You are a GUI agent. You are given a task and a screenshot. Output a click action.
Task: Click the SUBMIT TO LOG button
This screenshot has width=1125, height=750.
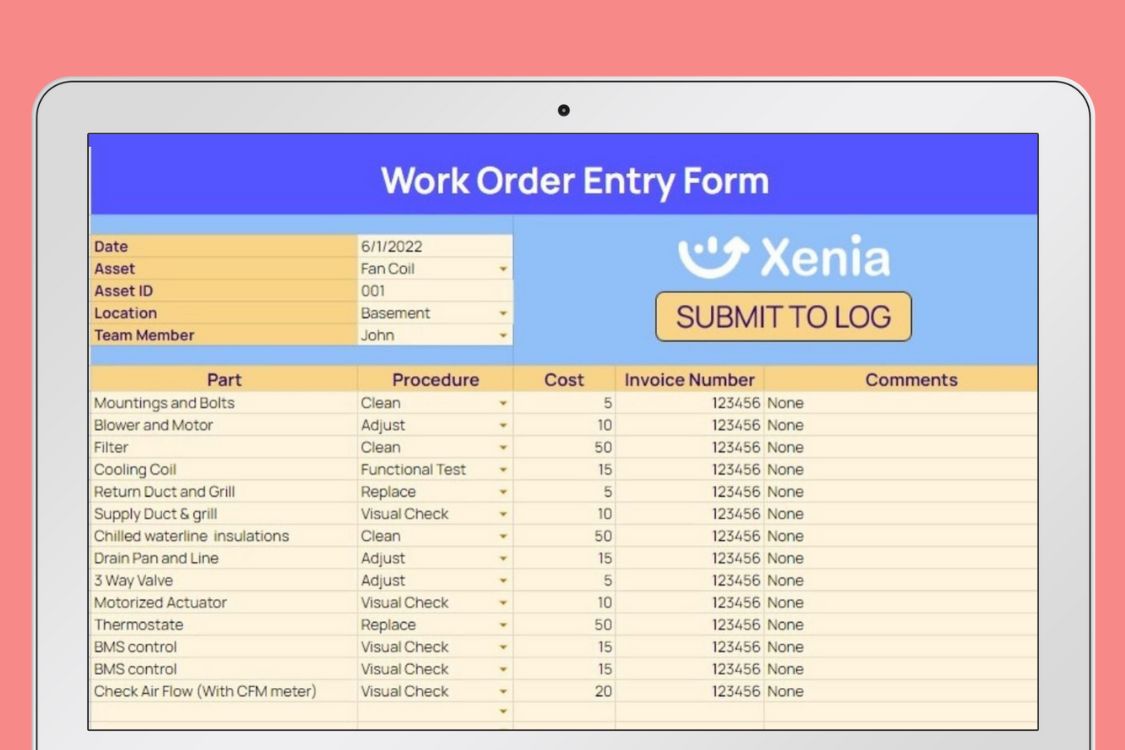tap(783, 316)
